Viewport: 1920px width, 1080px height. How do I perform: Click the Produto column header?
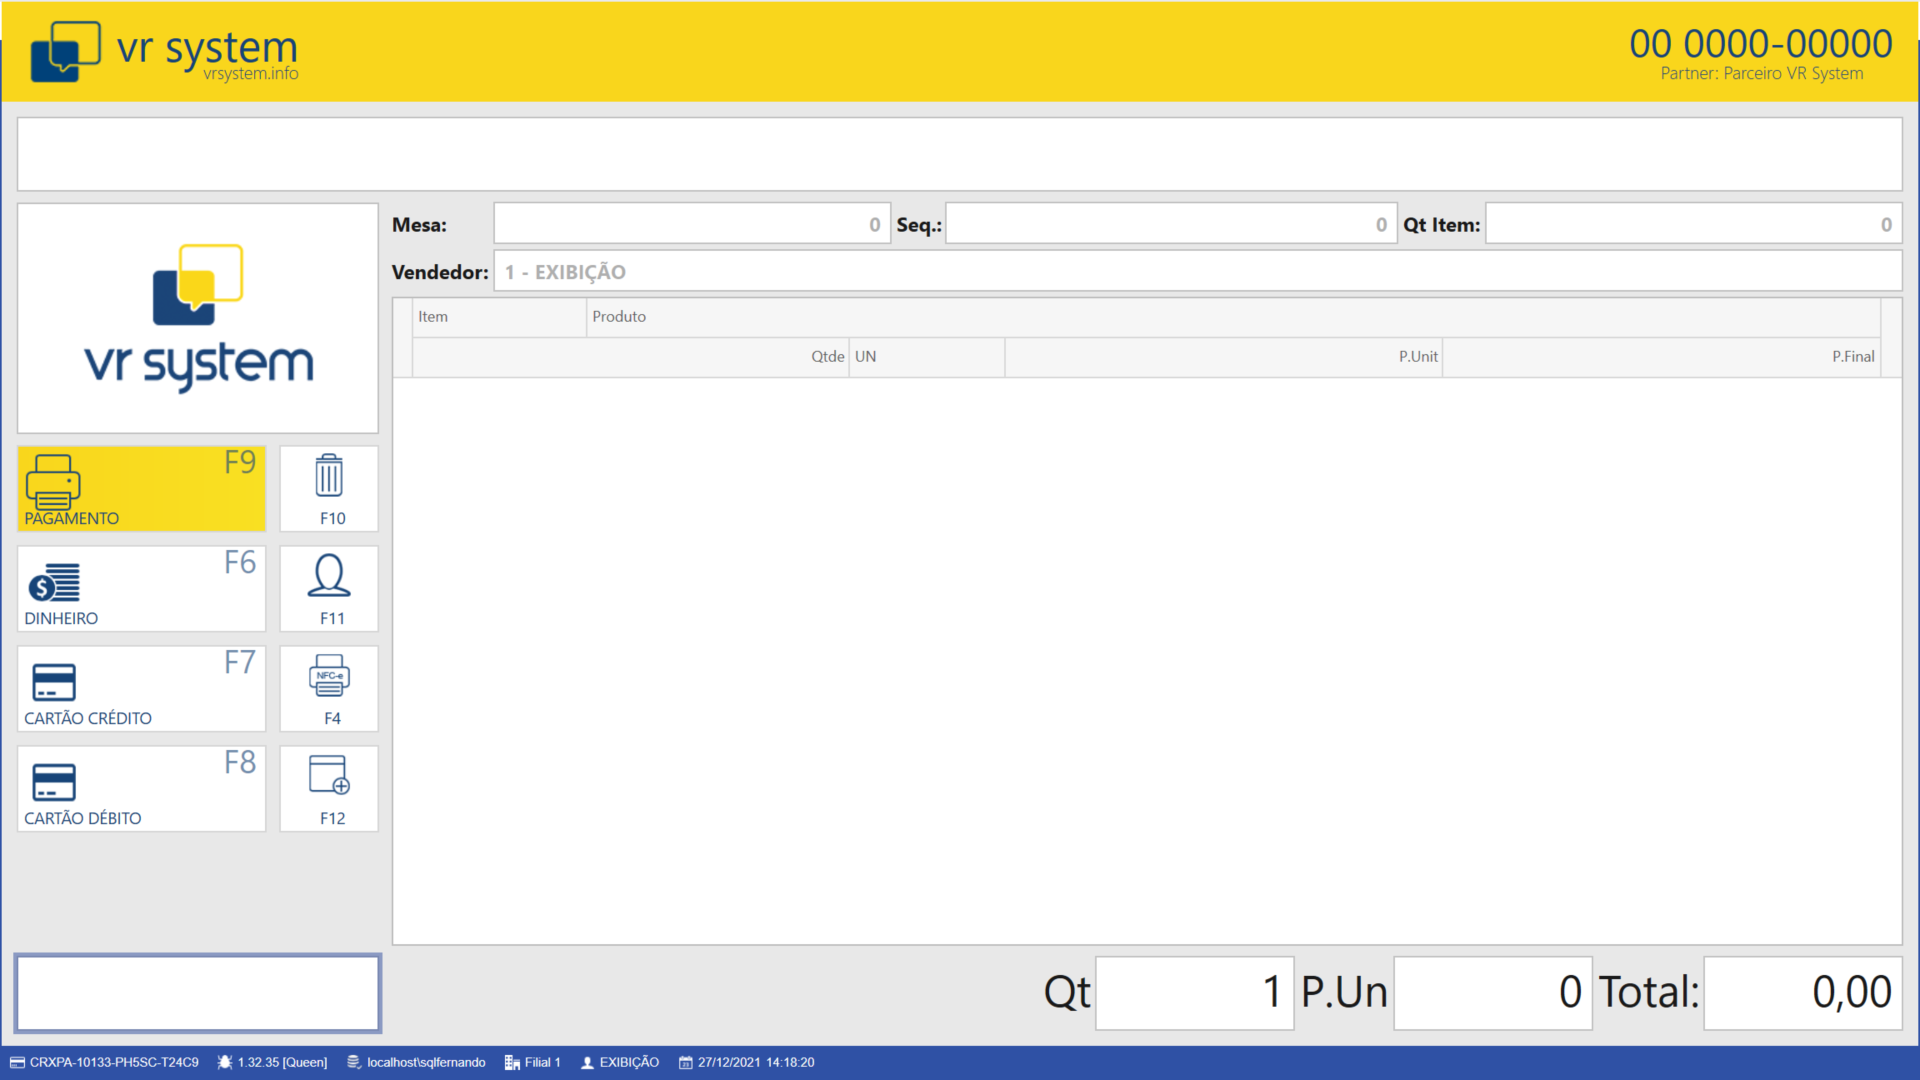(619, 316)
